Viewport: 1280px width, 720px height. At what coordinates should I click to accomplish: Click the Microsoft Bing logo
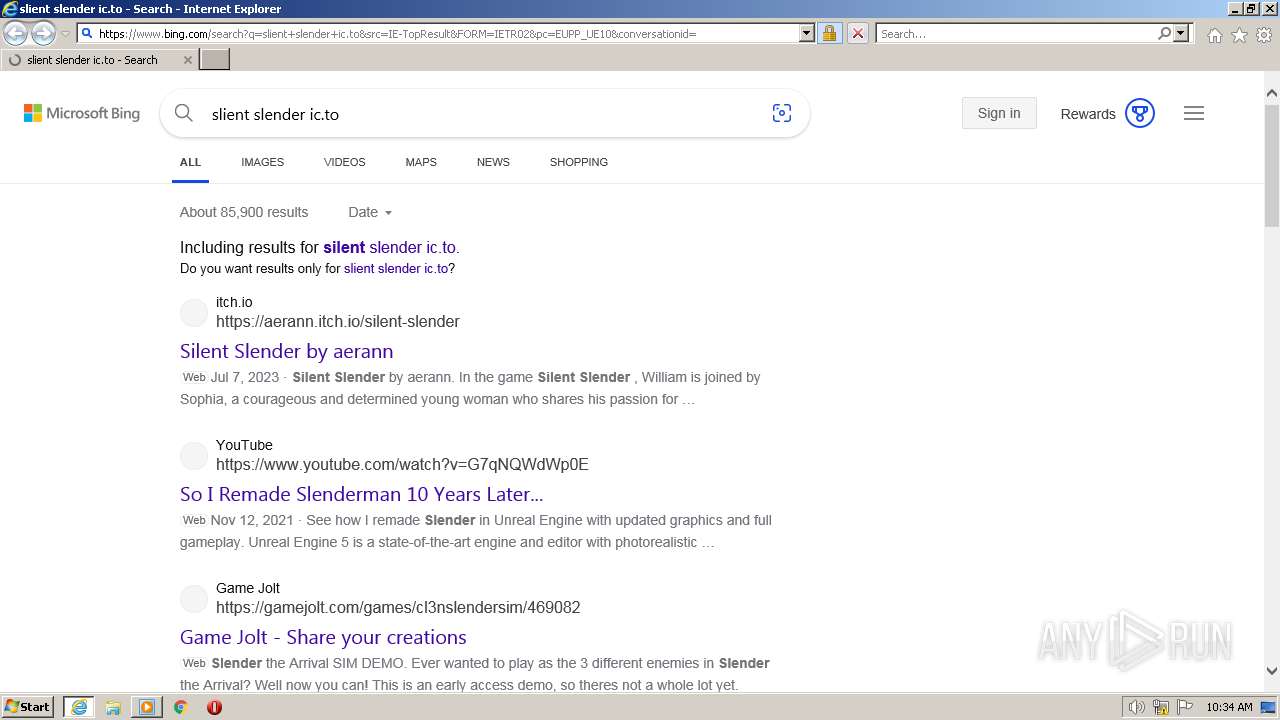pyautogui.click(x=82, y=113)
